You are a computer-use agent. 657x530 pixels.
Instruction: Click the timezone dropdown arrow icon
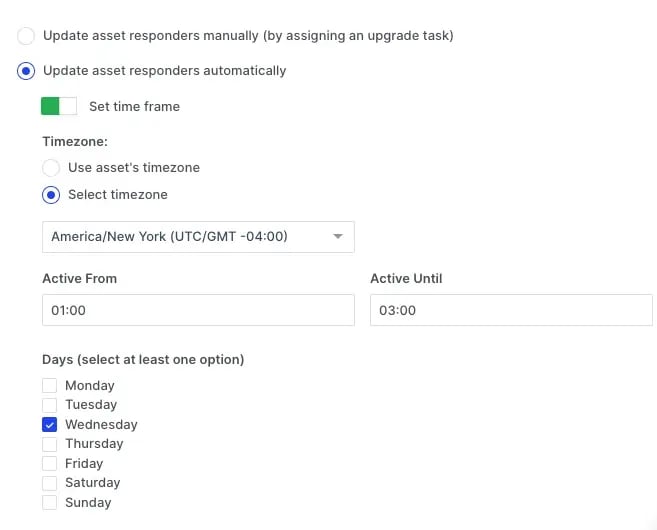pos(338,236)
